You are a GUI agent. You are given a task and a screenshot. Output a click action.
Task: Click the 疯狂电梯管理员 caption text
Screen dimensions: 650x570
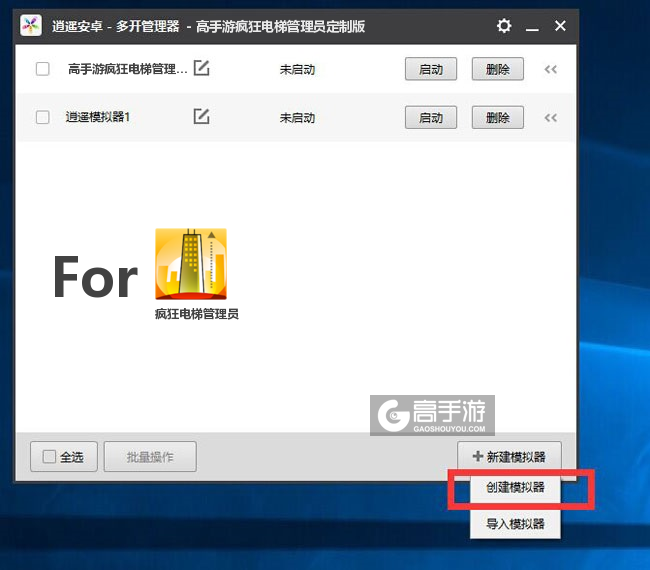(196, 314)
